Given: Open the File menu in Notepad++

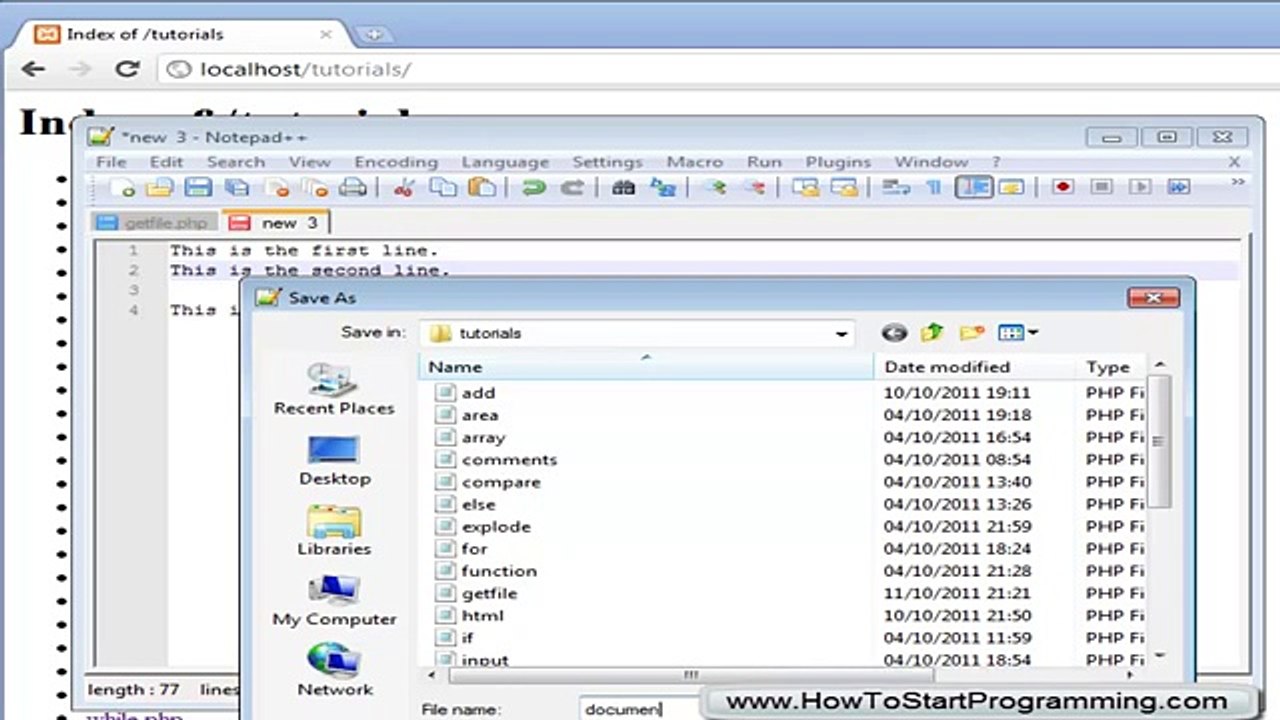Looking at the screenshot, I should pyautogui.click(x=111, y=162).
